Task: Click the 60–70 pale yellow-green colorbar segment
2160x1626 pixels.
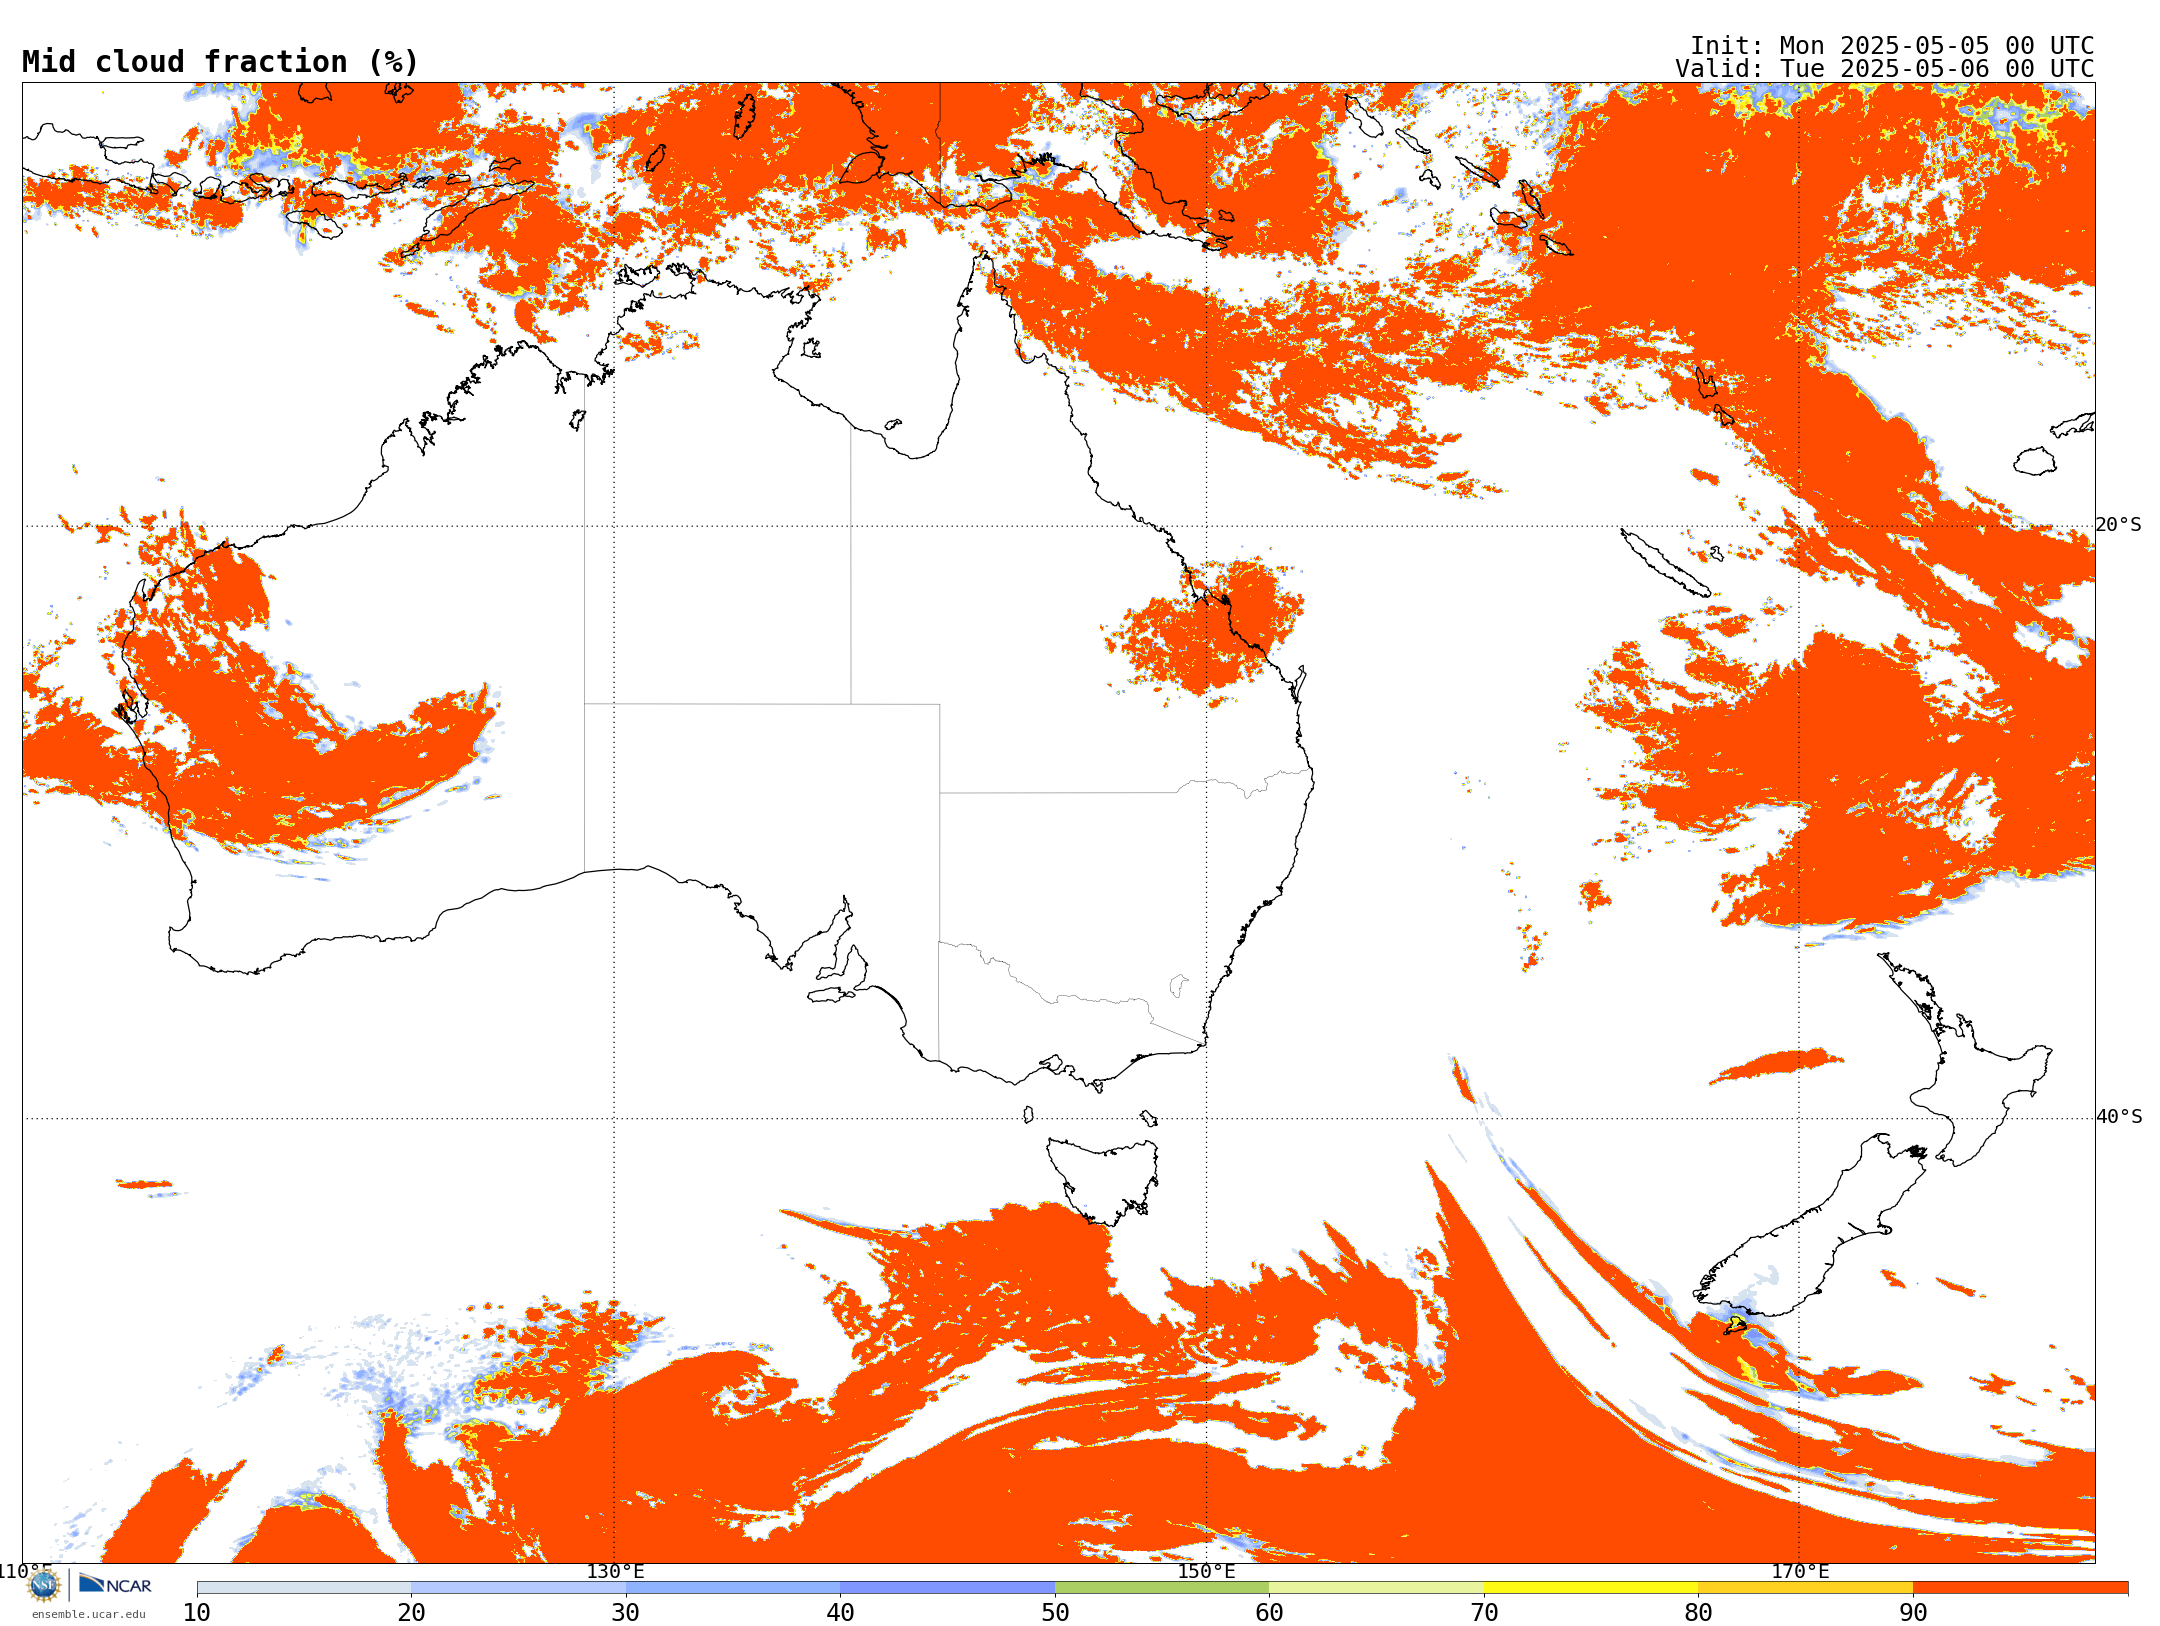Action: [1376, 1588]
